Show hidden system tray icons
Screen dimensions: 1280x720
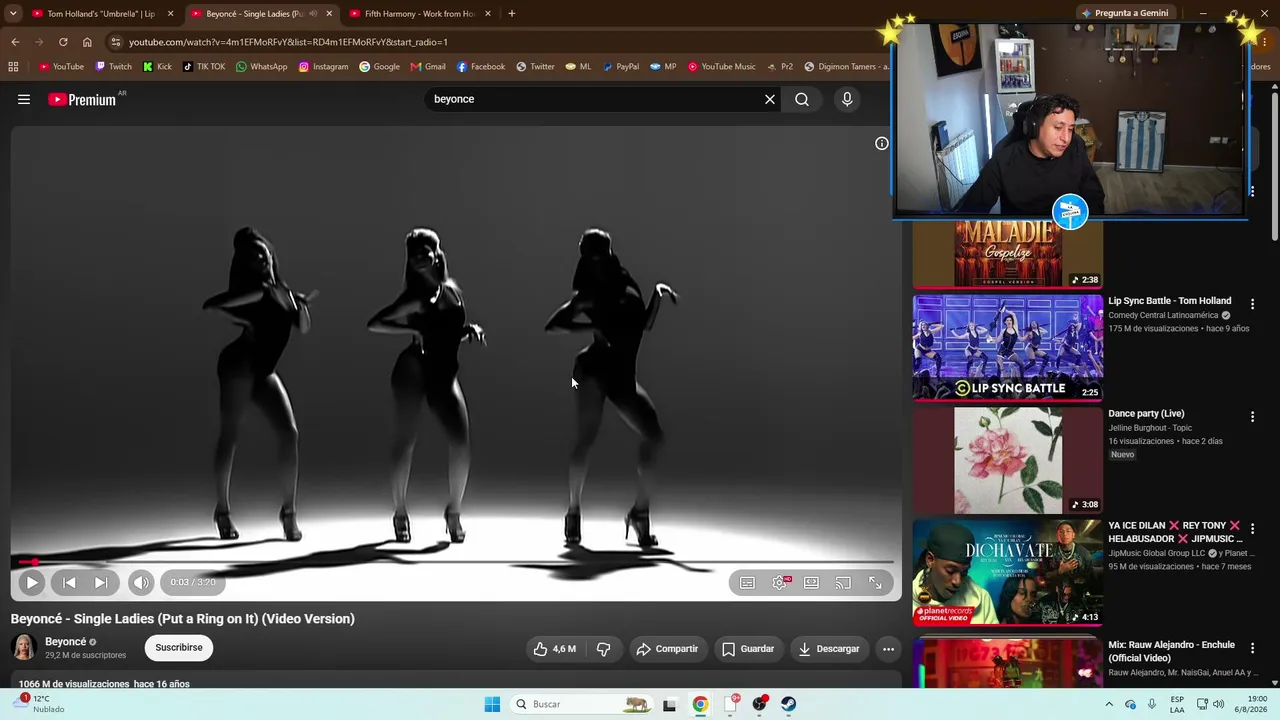pyautogui.click(x=1109, y=704)
